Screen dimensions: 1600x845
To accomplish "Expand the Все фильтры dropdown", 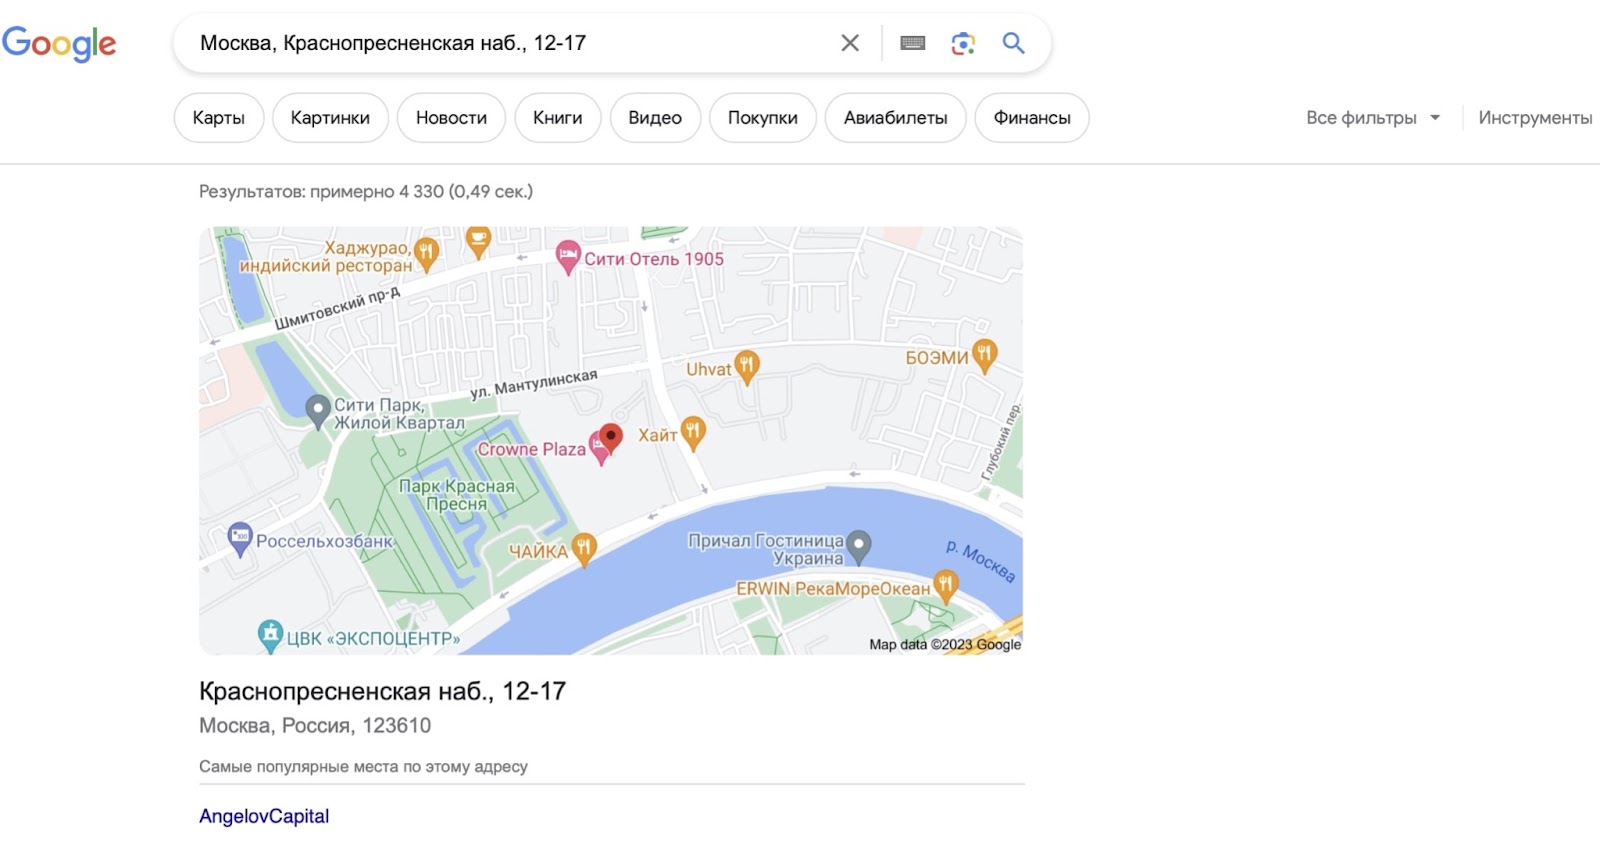I will 1373,118.
